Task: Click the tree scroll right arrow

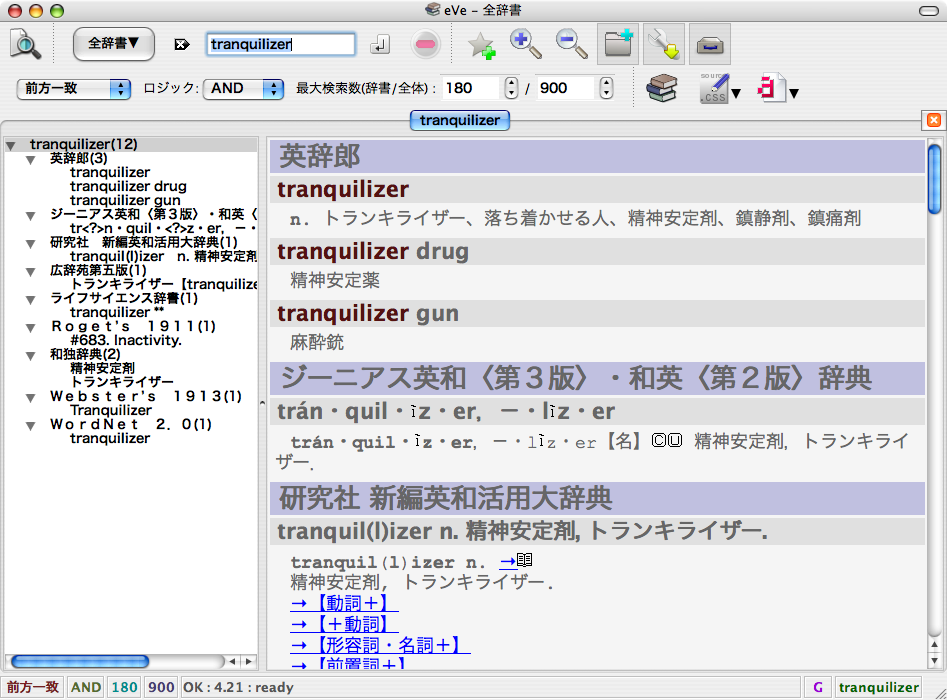Action: coord(249,662)
